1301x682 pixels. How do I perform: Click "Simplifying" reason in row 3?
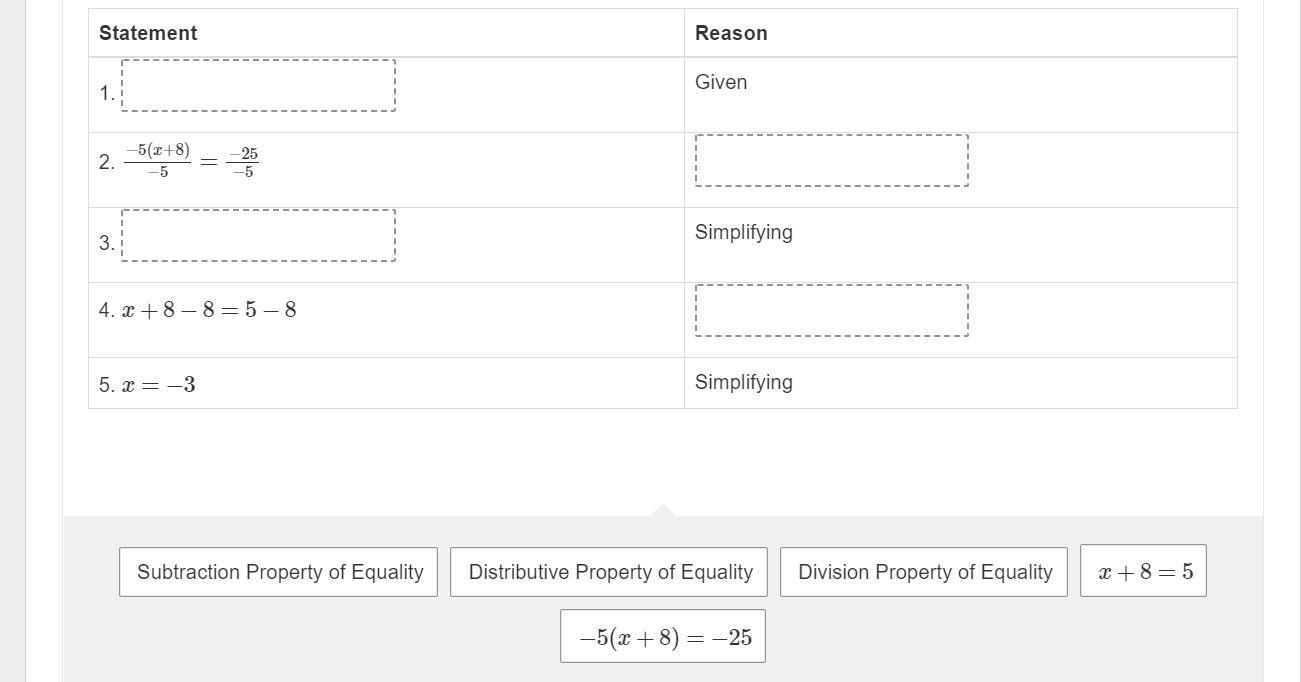click(743, 232)
